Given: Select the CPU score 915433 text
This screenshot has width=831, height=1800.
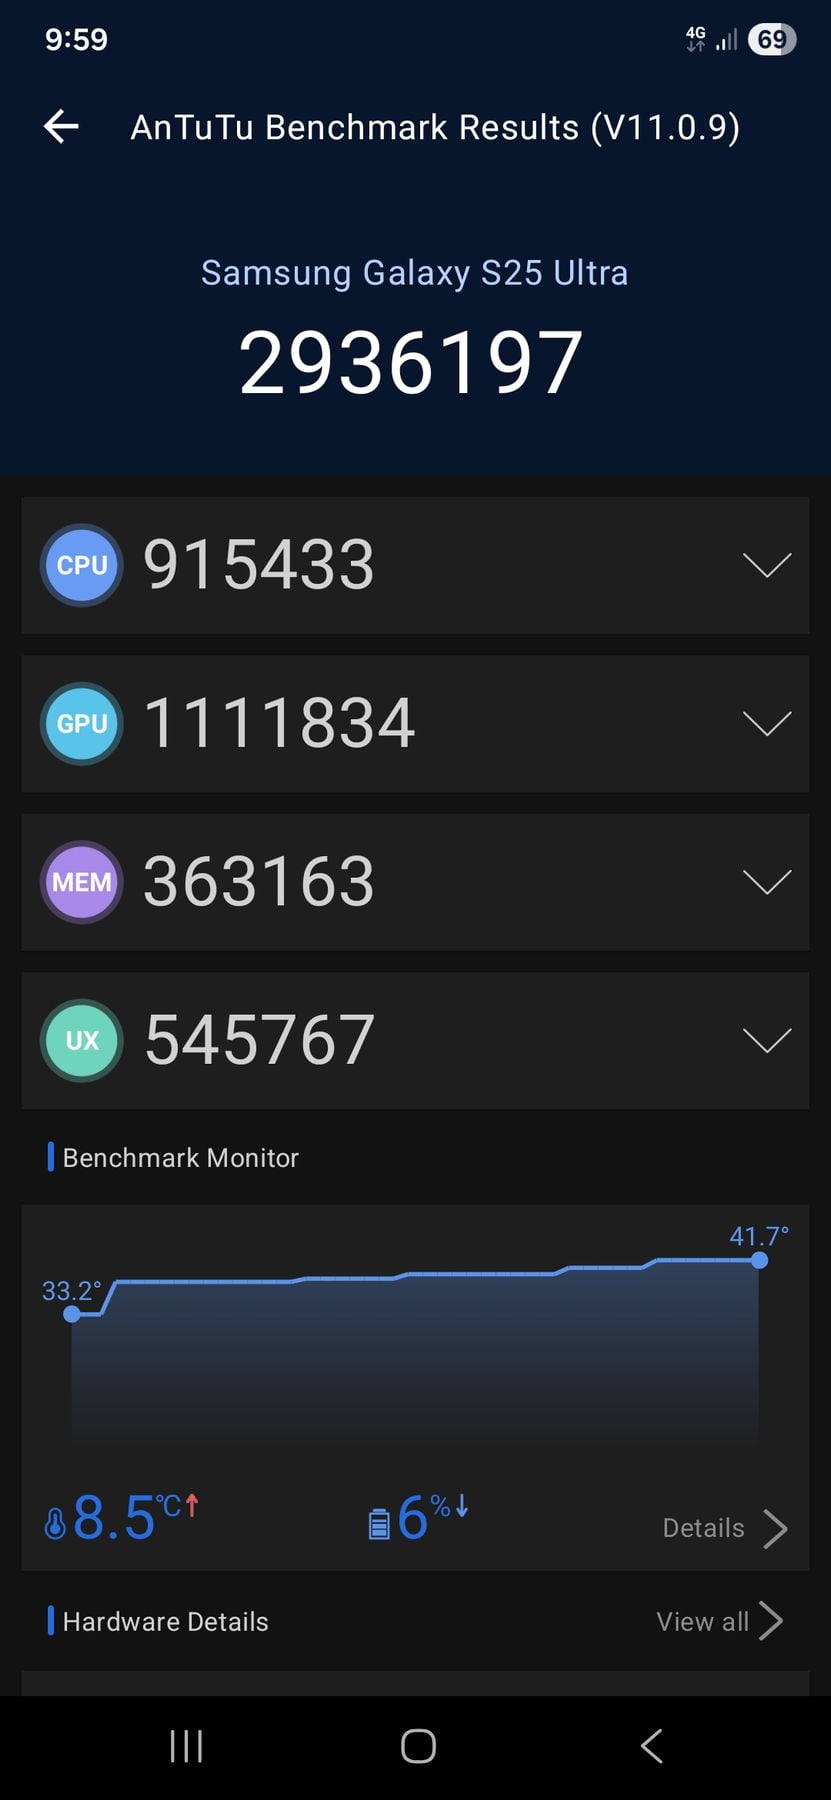Looking at the screenshot, I should tap(259, 565).
